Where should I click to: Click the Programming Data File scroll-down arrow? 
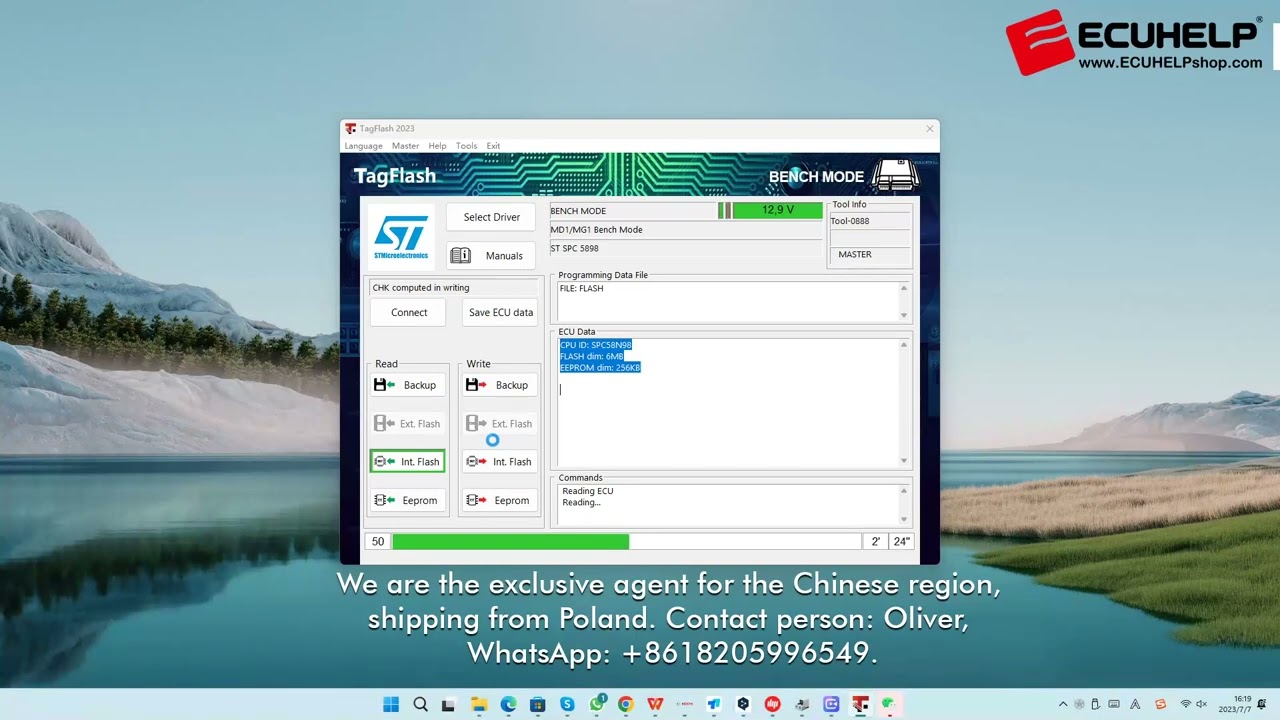coord(904,316)
